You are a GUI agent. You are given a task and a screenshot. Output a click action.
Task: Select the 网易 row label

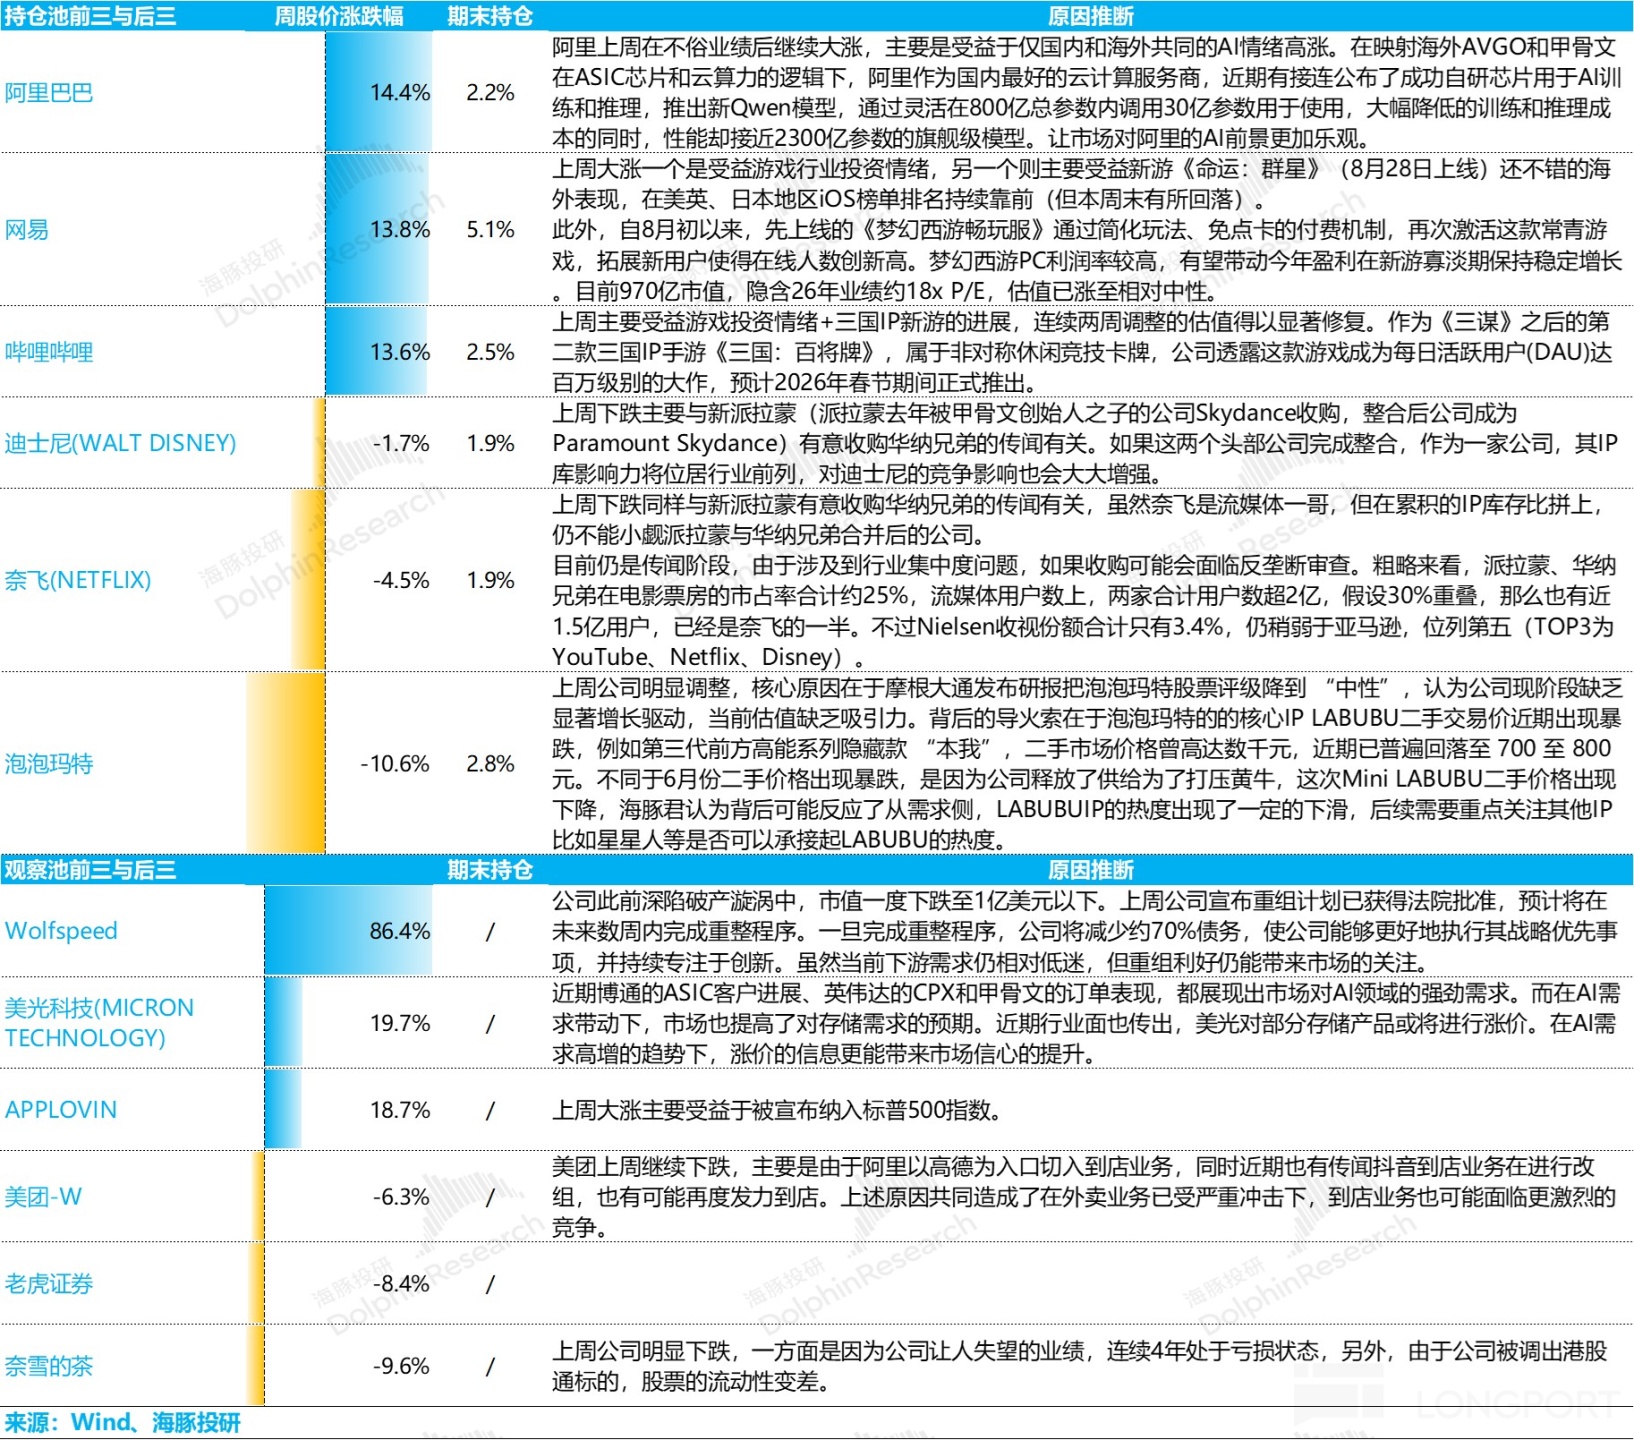pos(27,230)
